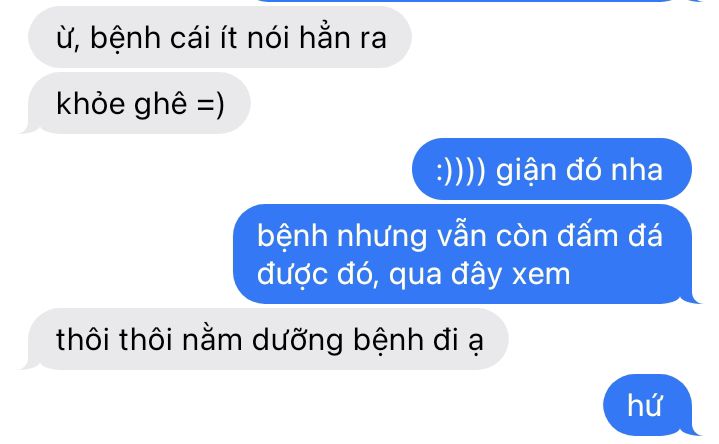The height and width of the screenshot is (444, 719).
Task: Click the tail of the 'khỏe ghê' bubble
Action: click(28, 128)
